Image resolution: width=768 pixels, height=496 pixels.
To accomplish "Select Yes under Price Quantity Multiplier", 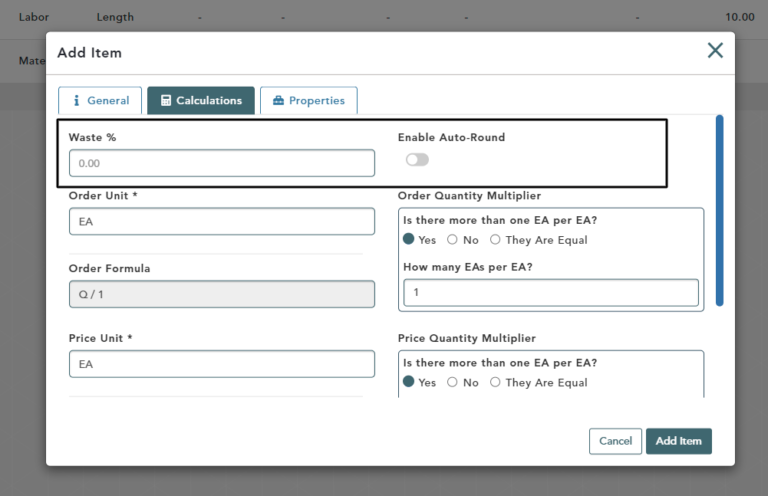I will coord(408,382).
